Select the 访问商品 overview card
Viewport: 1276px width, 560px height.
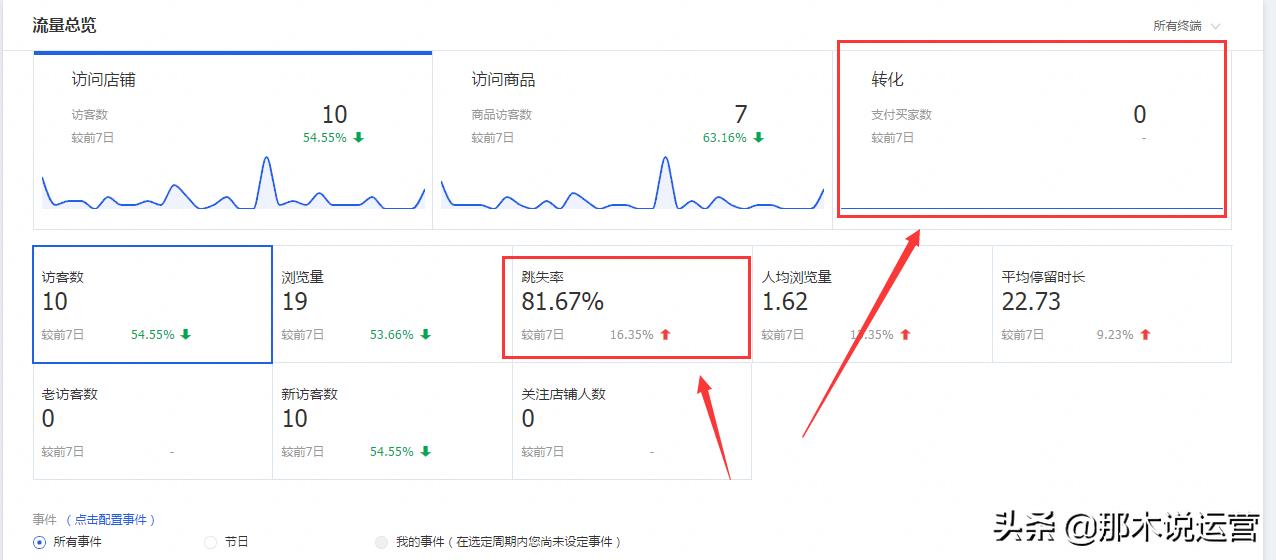632,140
